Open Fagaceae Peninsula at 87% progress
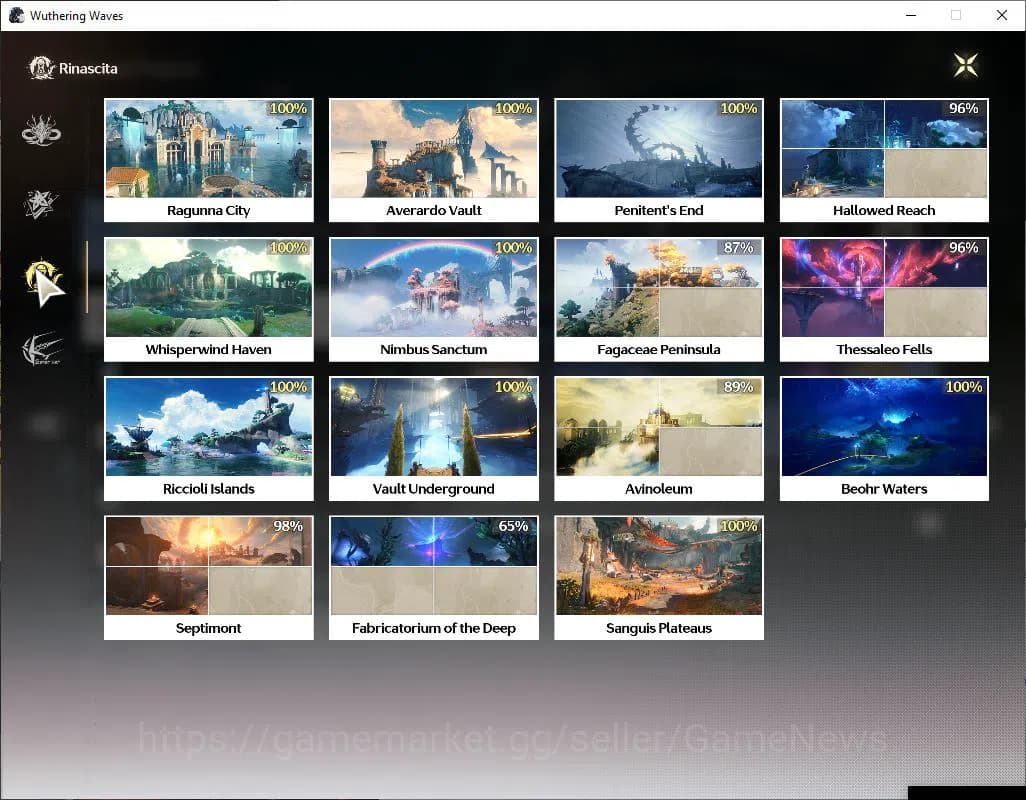Image resolution: width=1026 pixels, height=800 pixels. 658,299
